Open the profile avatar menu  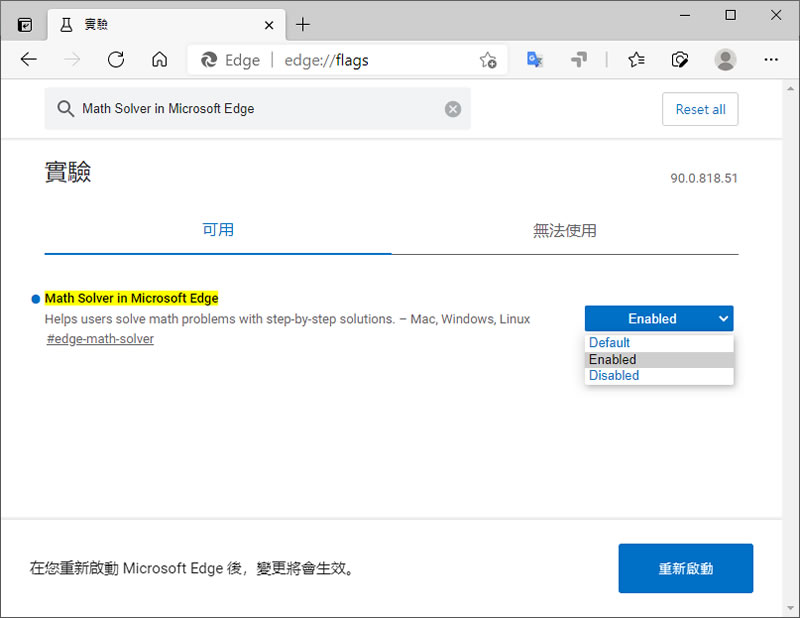[x=725, y=60]
